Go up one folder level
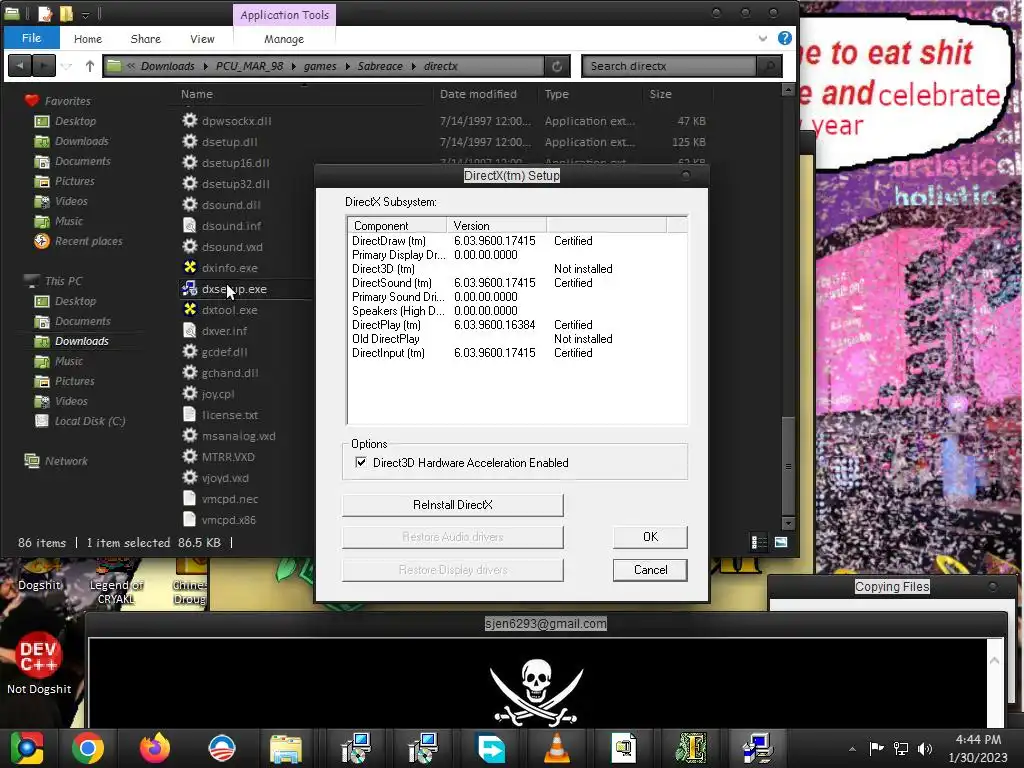 (89, 66)
